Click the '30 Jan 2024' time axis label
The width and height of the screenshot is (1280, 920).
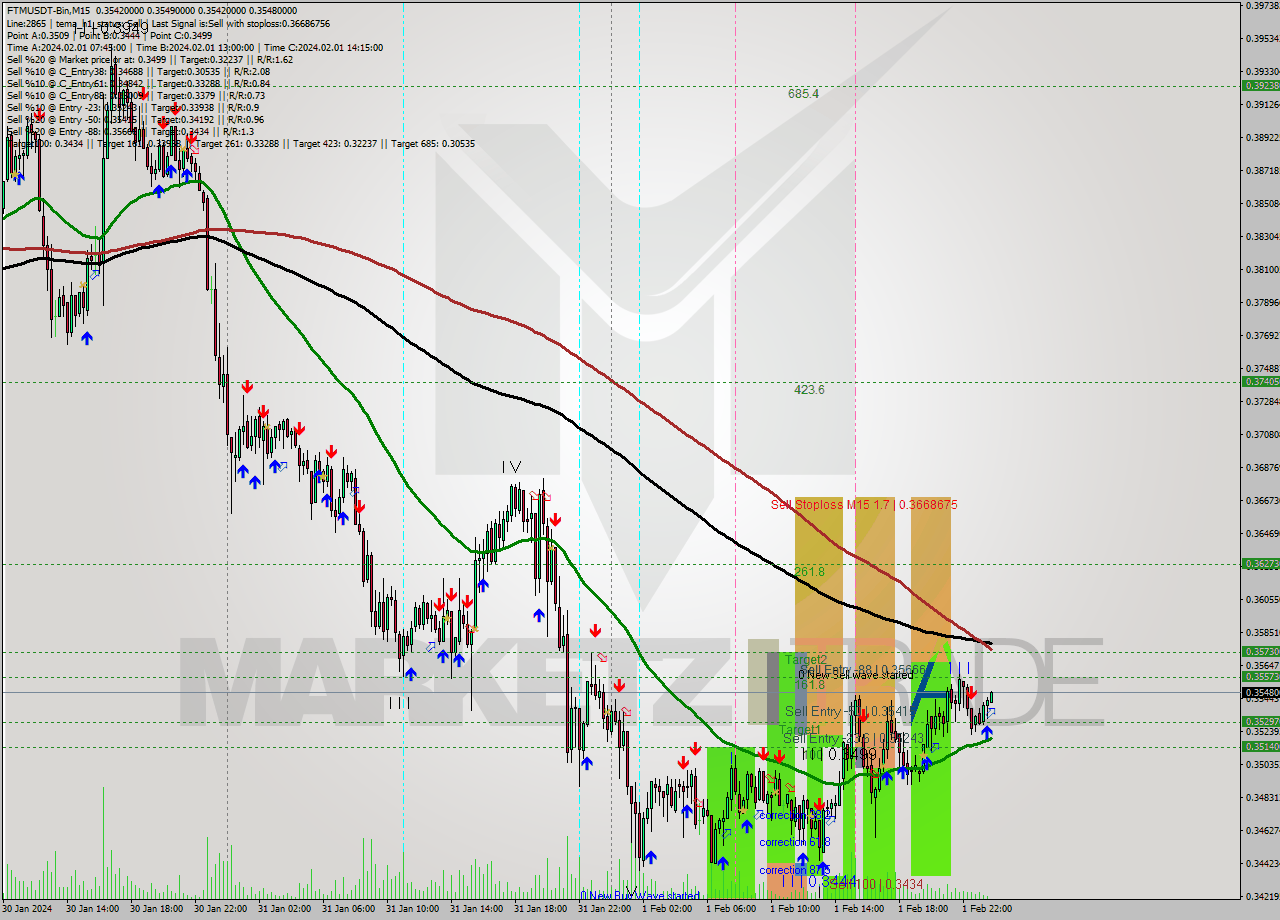coord(26,909)
